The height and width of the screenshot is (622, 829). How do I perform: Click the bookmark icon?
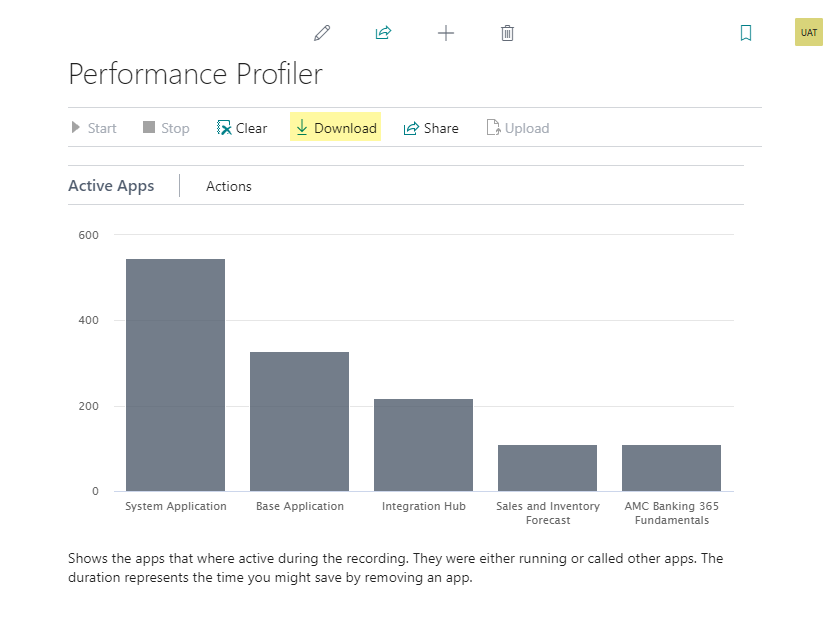(x=746, y=33)
